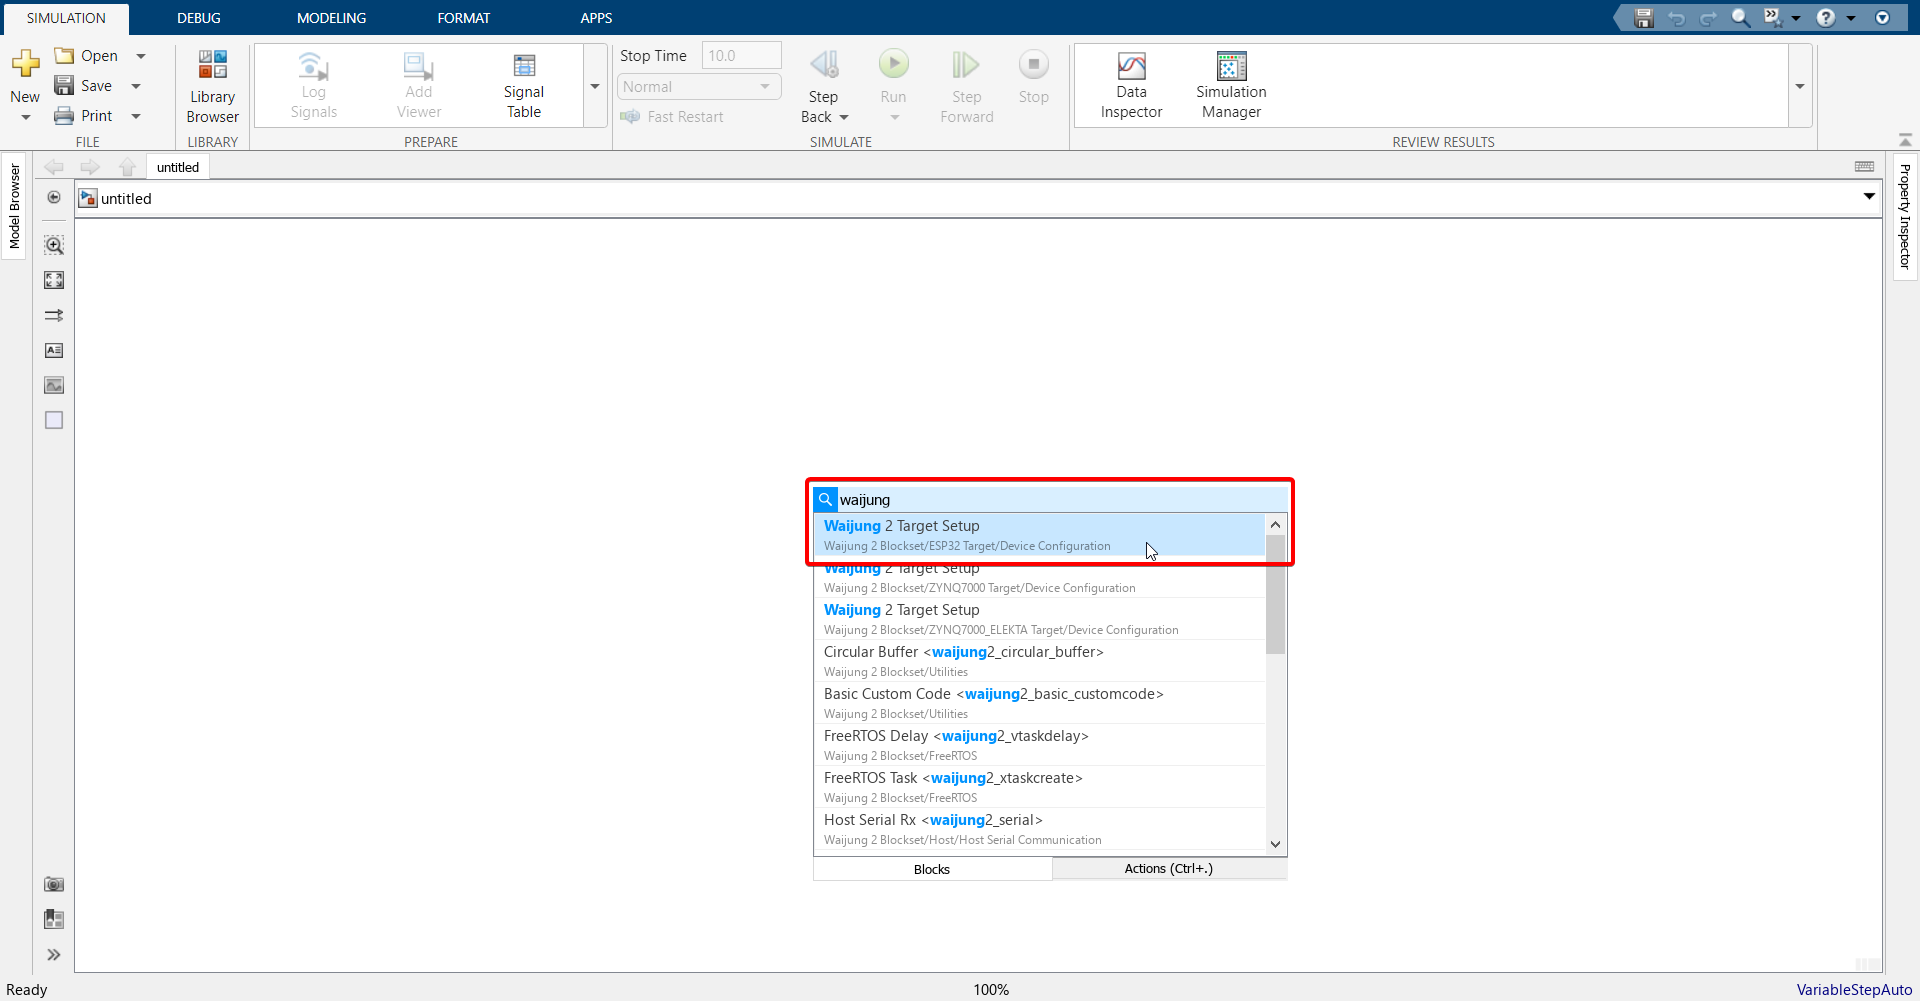Expand the Review Results gallery dropdown
Image resolution: width=1920 pixels, height=1001 pixels.
tap(1800, 86)
